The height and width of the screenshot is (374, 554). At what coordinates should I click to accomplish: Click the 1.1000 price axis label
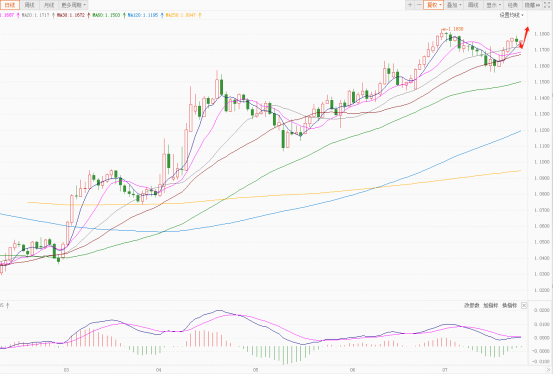click(x=542, y=162)
